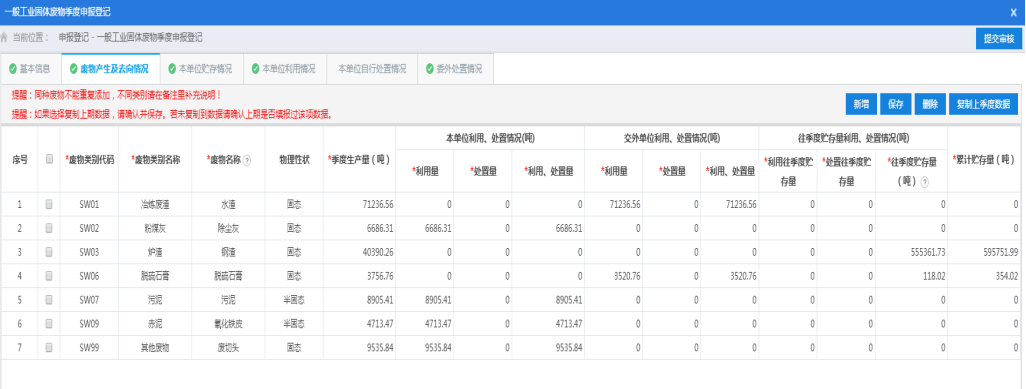Check the checkbox for row SW07
This screenshot has width=1026, height=389.
(49, 300)
